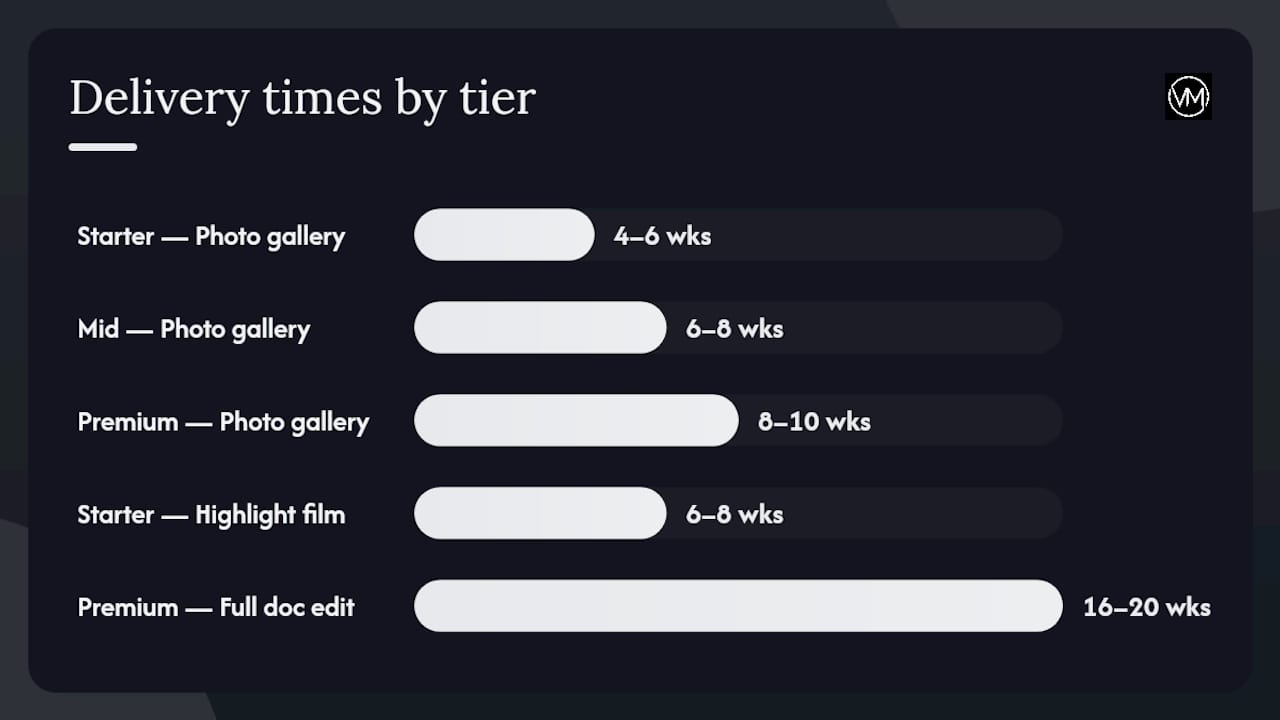Screen dimensions: 1280x720
Task: Click the Starter Photo gallery progress bar fill
Action: pos(504,235)
